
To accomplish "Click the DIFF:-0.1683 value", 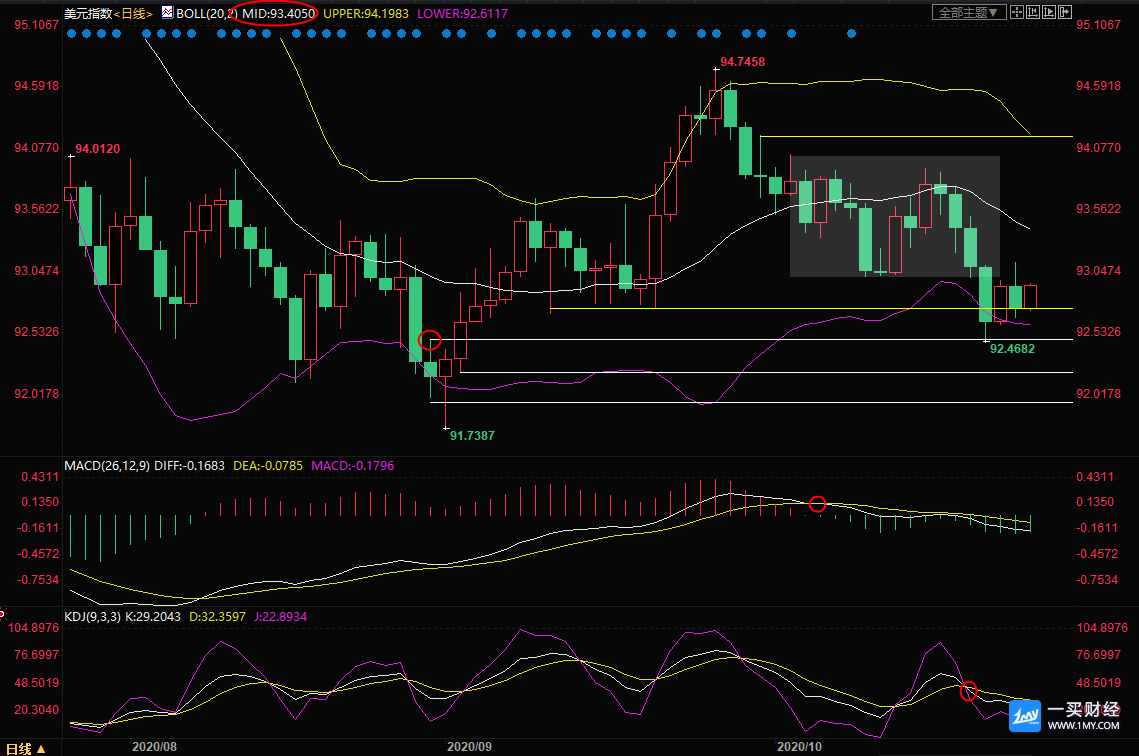I will pos(190,466).
